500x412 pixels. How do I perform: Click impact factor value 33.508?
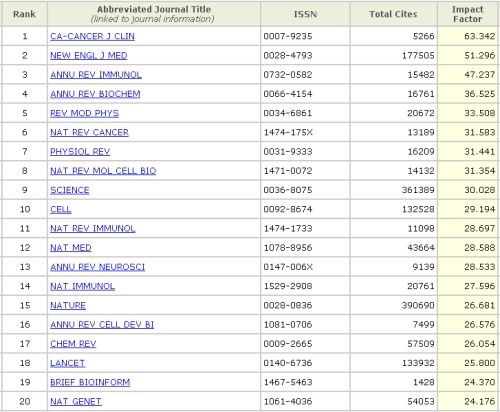pyautogui.click(x=479, y=113)
